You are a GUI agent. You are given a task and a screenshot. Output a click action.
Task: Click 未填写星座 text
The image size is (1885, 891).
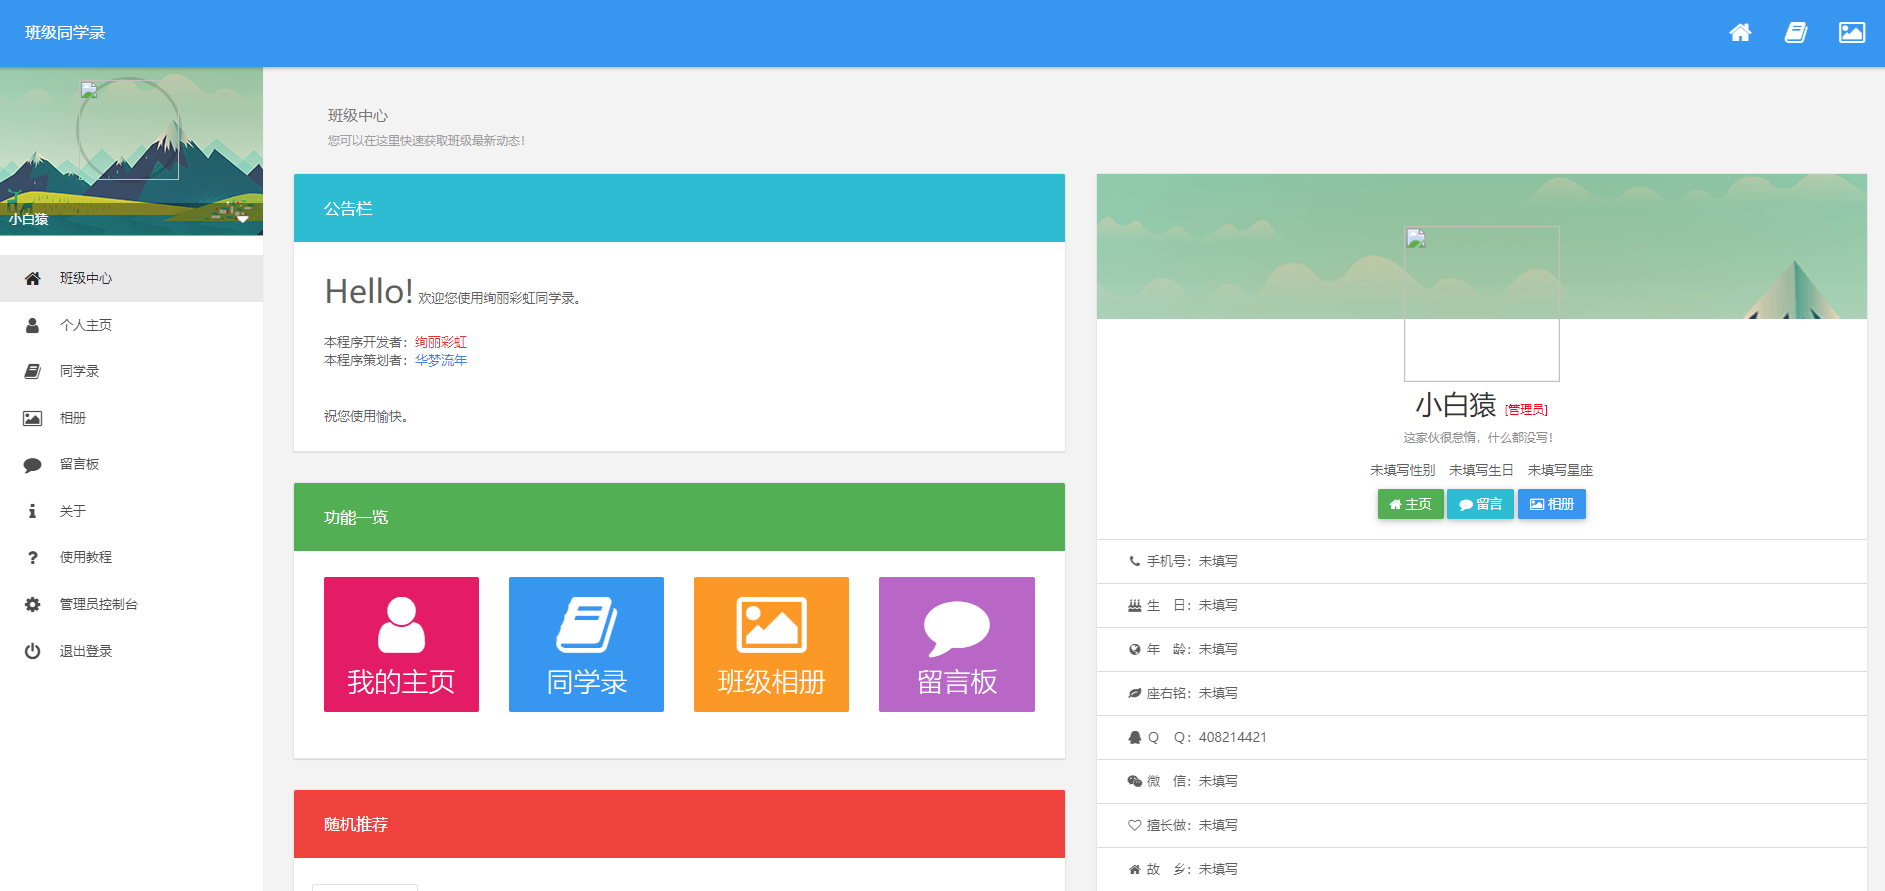[1560, 470]
